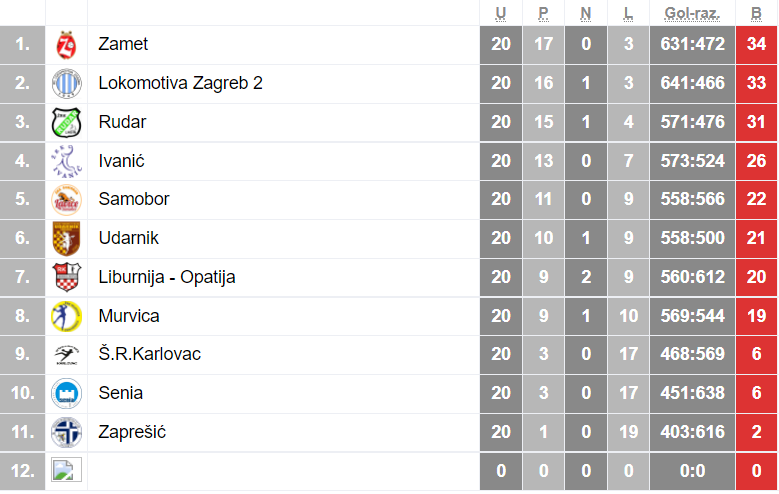Click the Gol-raz. column header

click(x=691, y=13)
